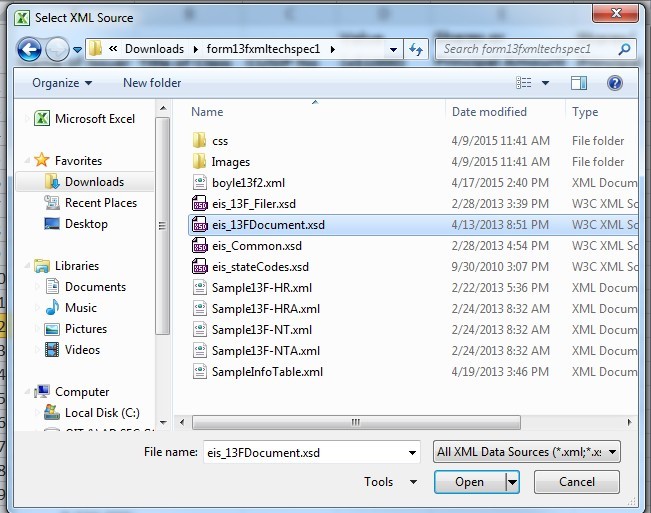The image size is (651, 513).
Task: Click the search magnifier icon
Action: 624,49
